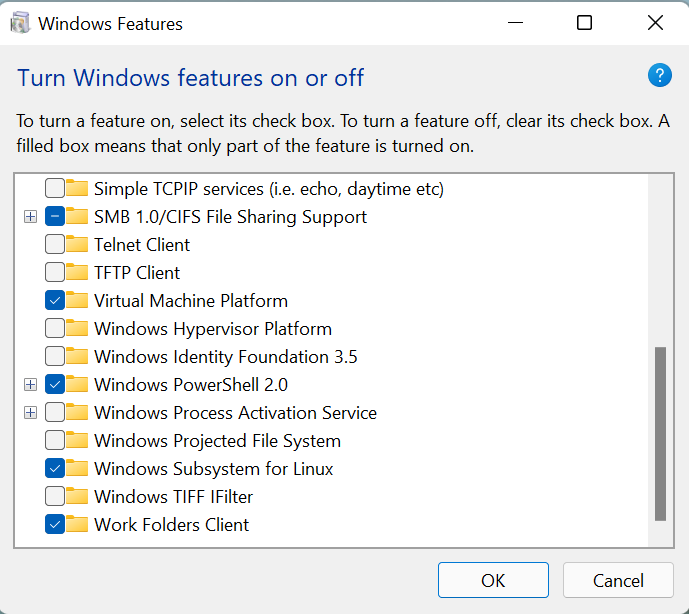Click folder icon next to Windows TIFF IFilter
Screen dimensions: 689x614
point(77,497)
